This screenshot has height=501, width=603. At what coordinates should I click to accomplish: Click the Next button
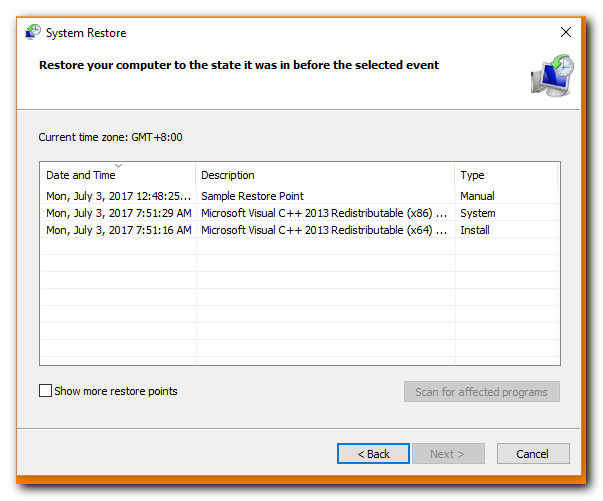tap(448, 454)
